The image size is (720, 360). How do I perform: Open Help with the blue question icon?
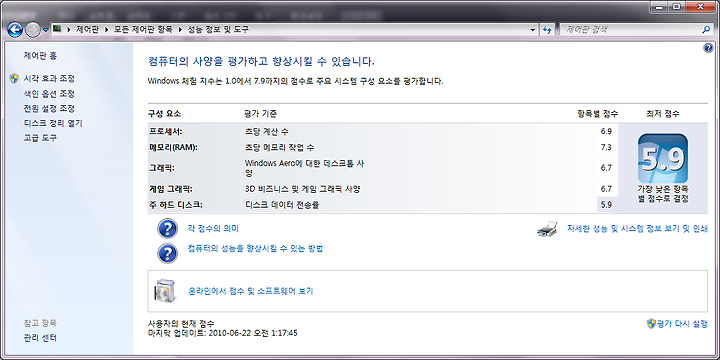pyautogui.click(x=708, y=48)
